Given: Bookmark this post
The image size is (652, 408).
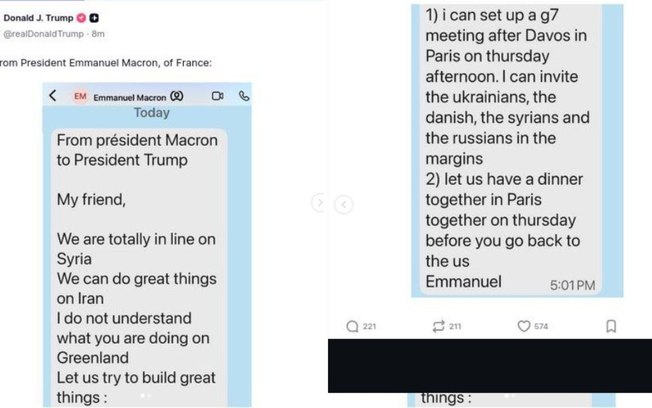Looking at the screenshot, I should [x=611, y=326].
